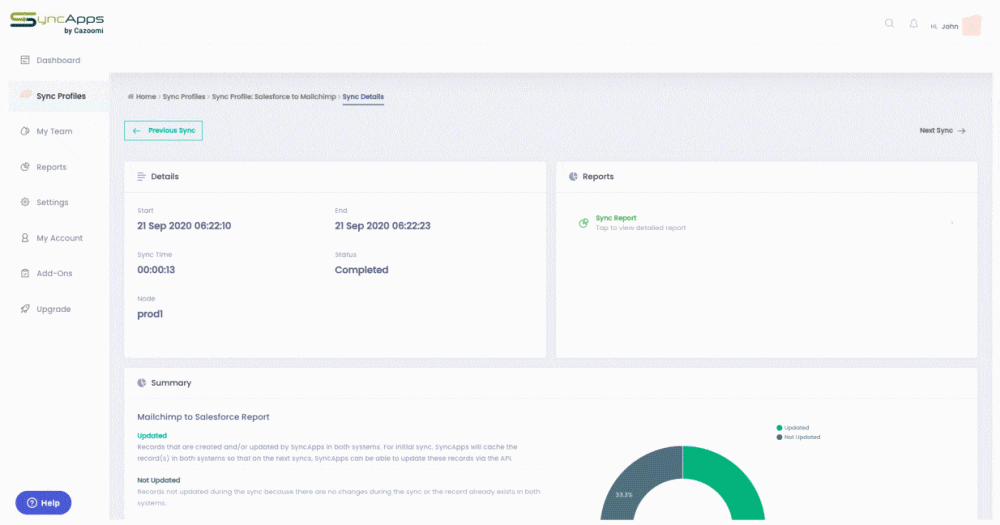Click the Settings gear icon in sidebar
The width and height of the screenshot is (1000, 525).
point(25,202)
